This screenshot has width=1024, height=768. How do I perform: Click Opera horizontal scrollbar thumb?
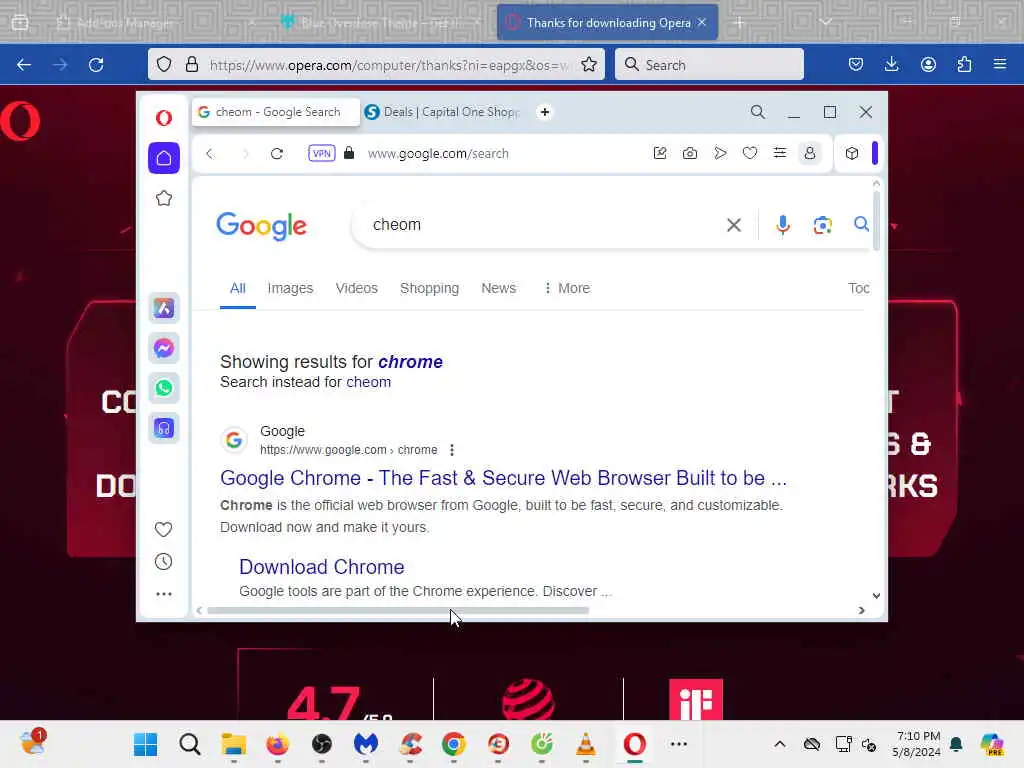pos(398,611)
